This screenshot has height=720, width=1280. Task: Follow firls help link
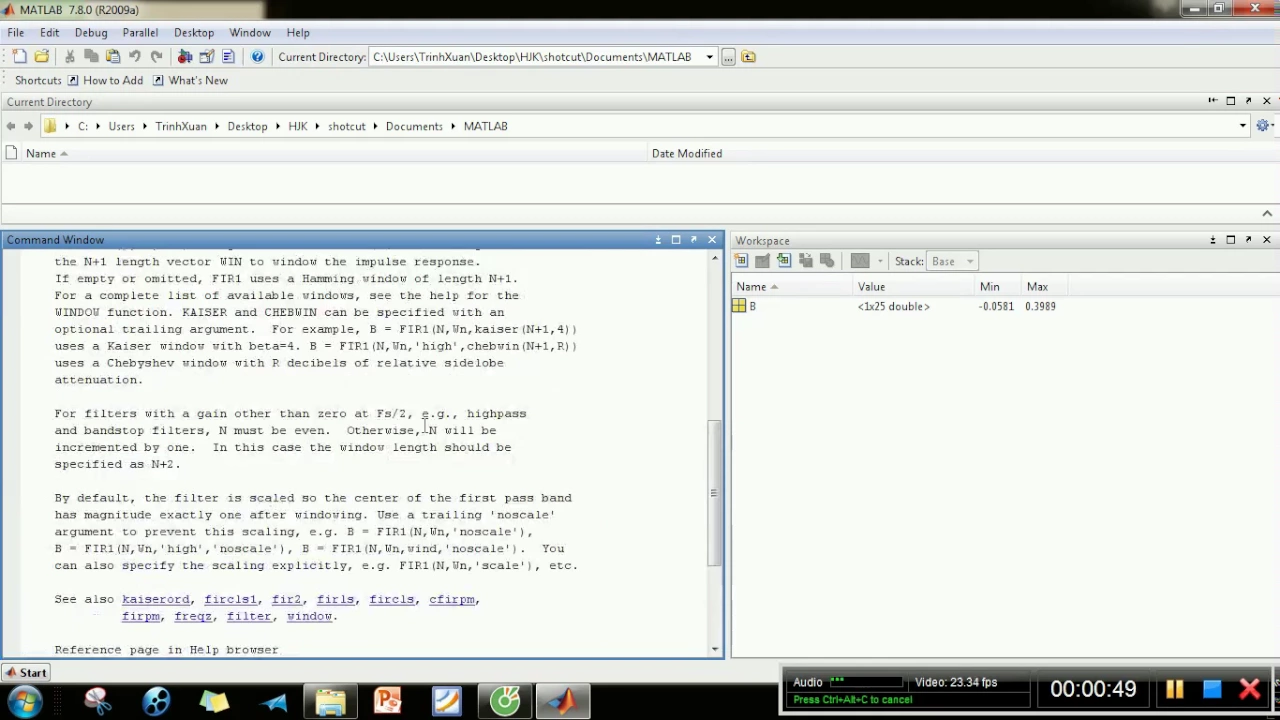pyautogui.click(x=335, y=599)
